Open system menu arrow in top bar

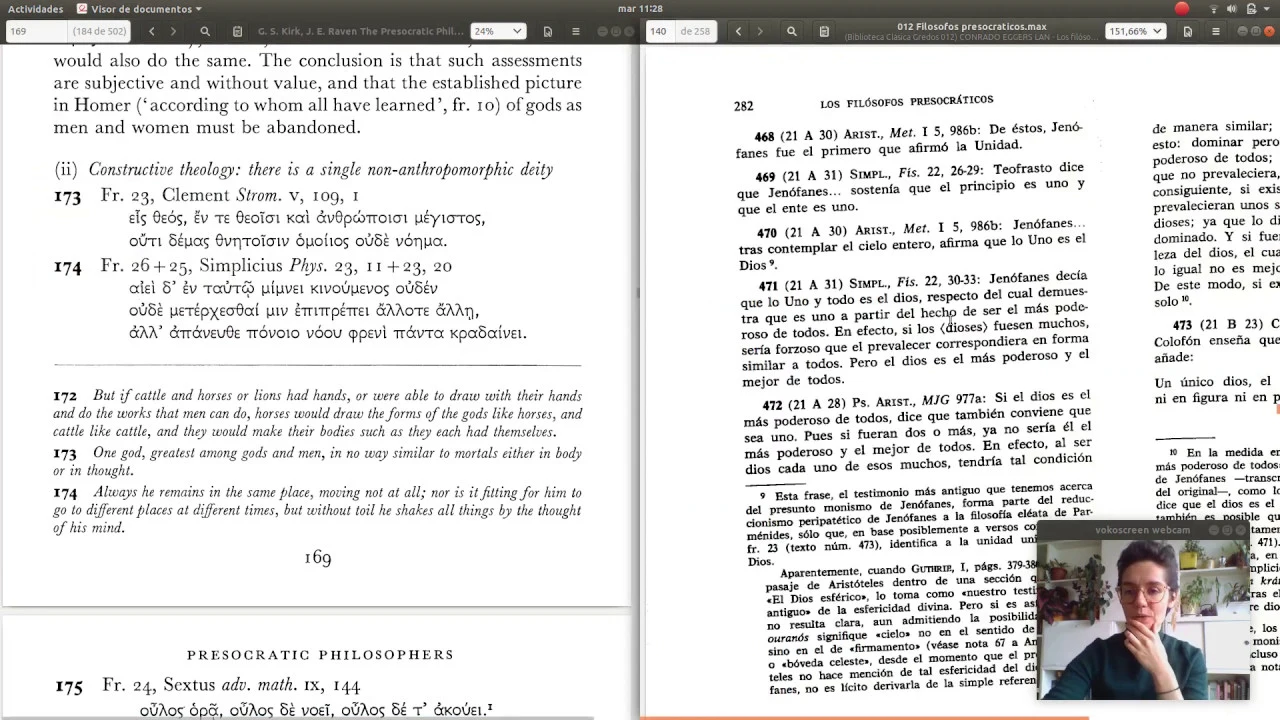[x=1268, y=8]
